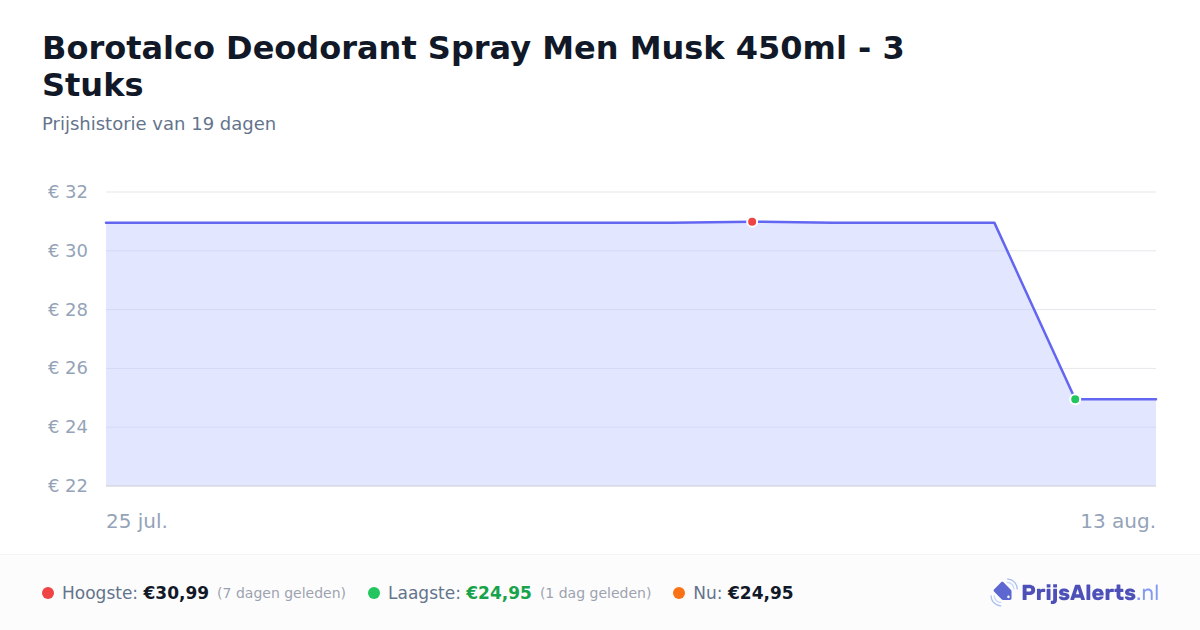Viewport: 1200px width, 630px height.
Task: Click the € 32 axis label
Action: (68, 192)
